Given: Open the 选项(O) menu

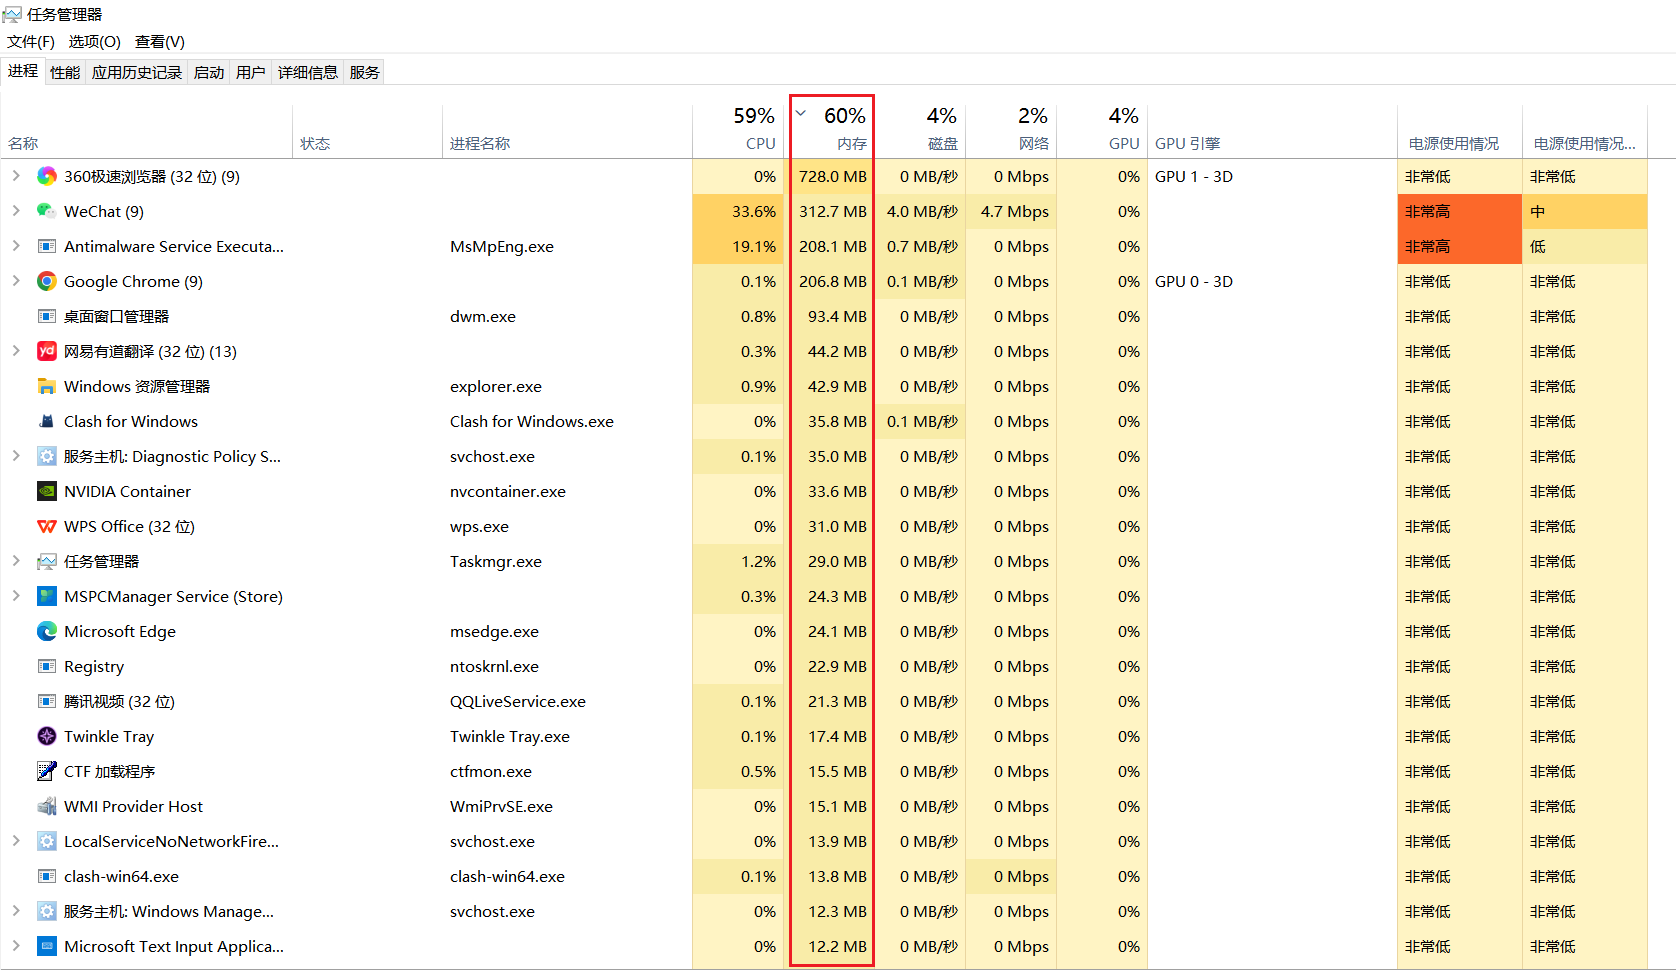Looking at the screenshot, I should (x=94, y=42).
